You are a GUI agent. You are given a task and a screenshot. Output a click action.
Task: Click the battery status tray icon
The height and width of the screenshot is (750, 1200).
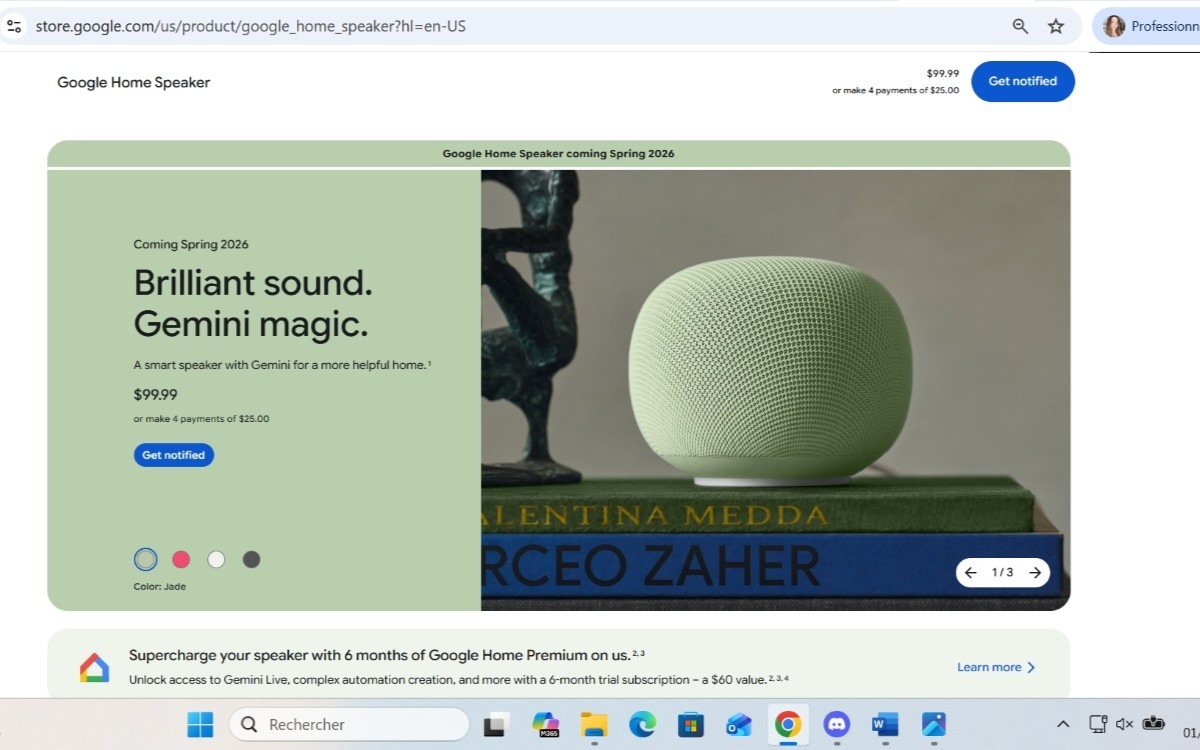(1154, 723)
